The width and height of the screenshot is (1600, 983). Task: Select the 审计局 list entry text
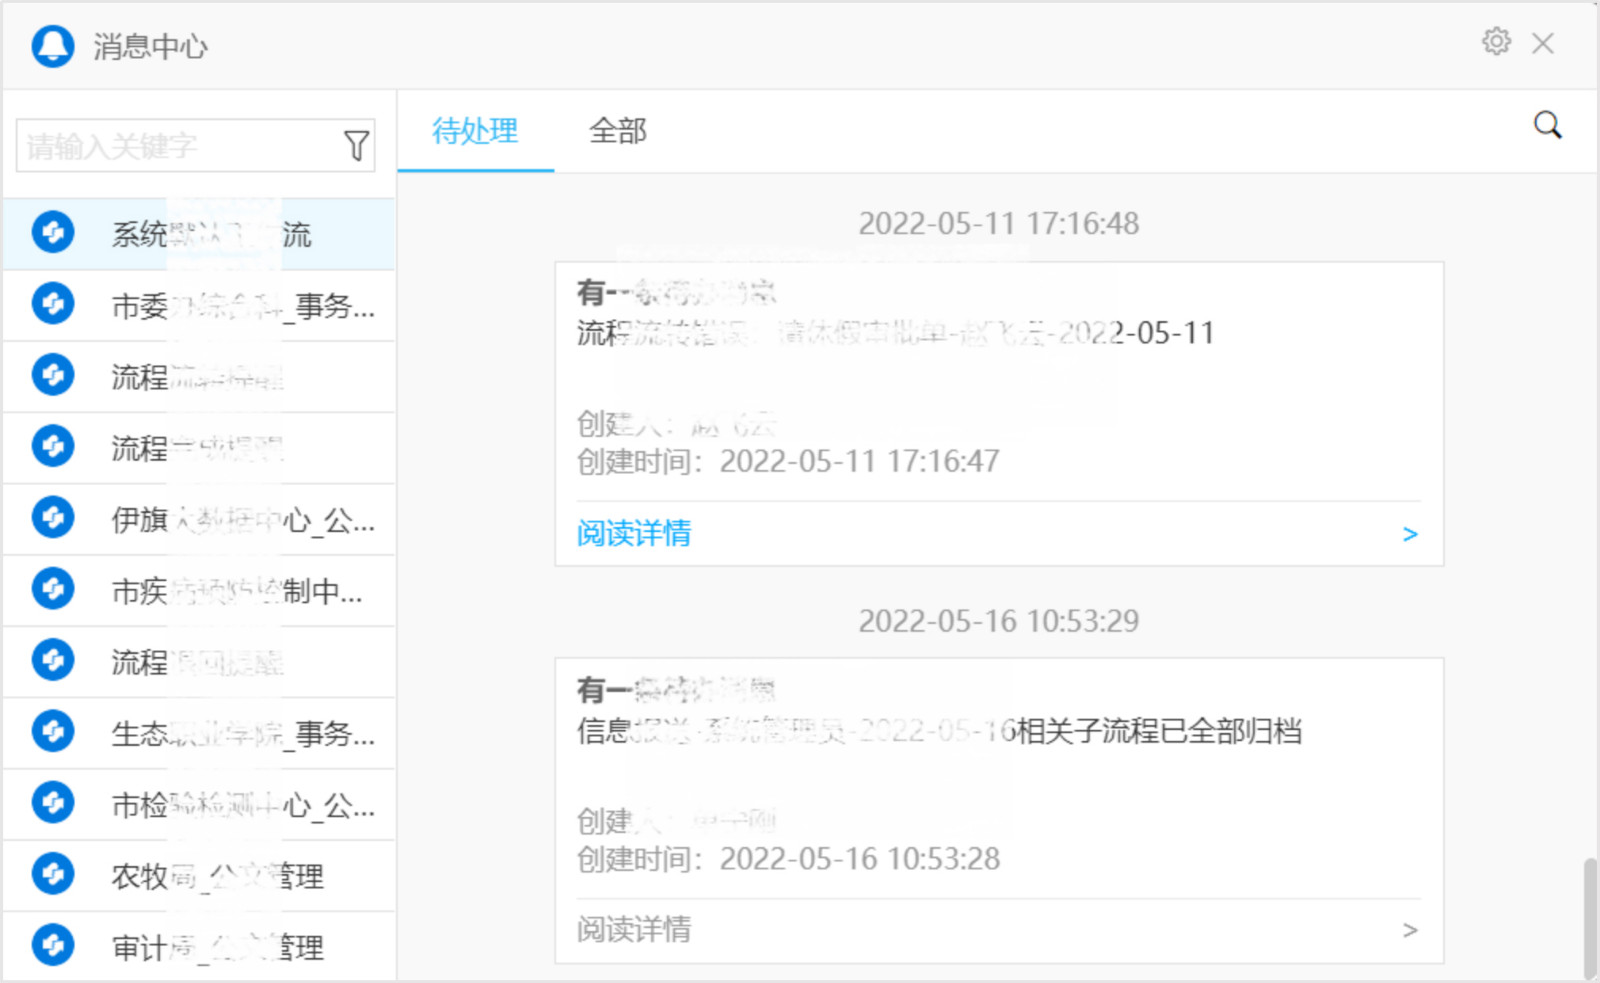(217, 947)
